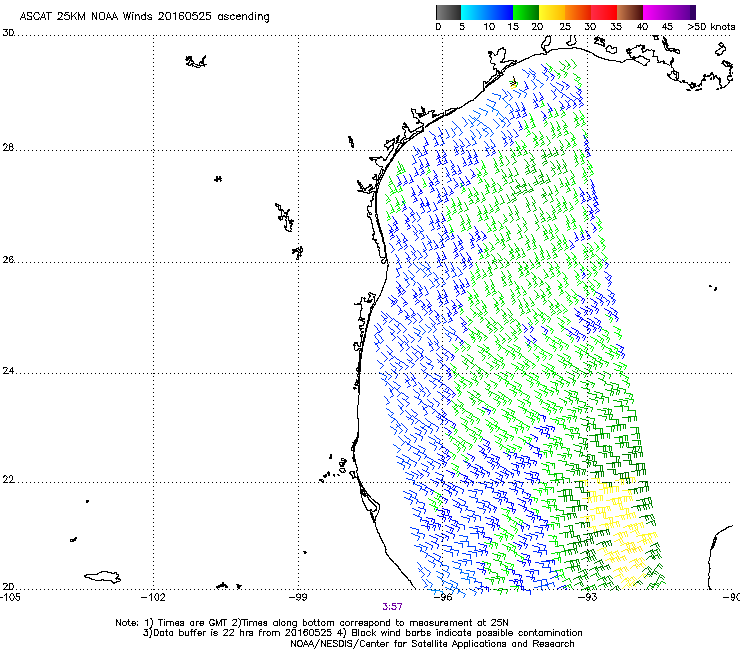
Task: Click the longitude label '-99'
Action: [298, 597]
